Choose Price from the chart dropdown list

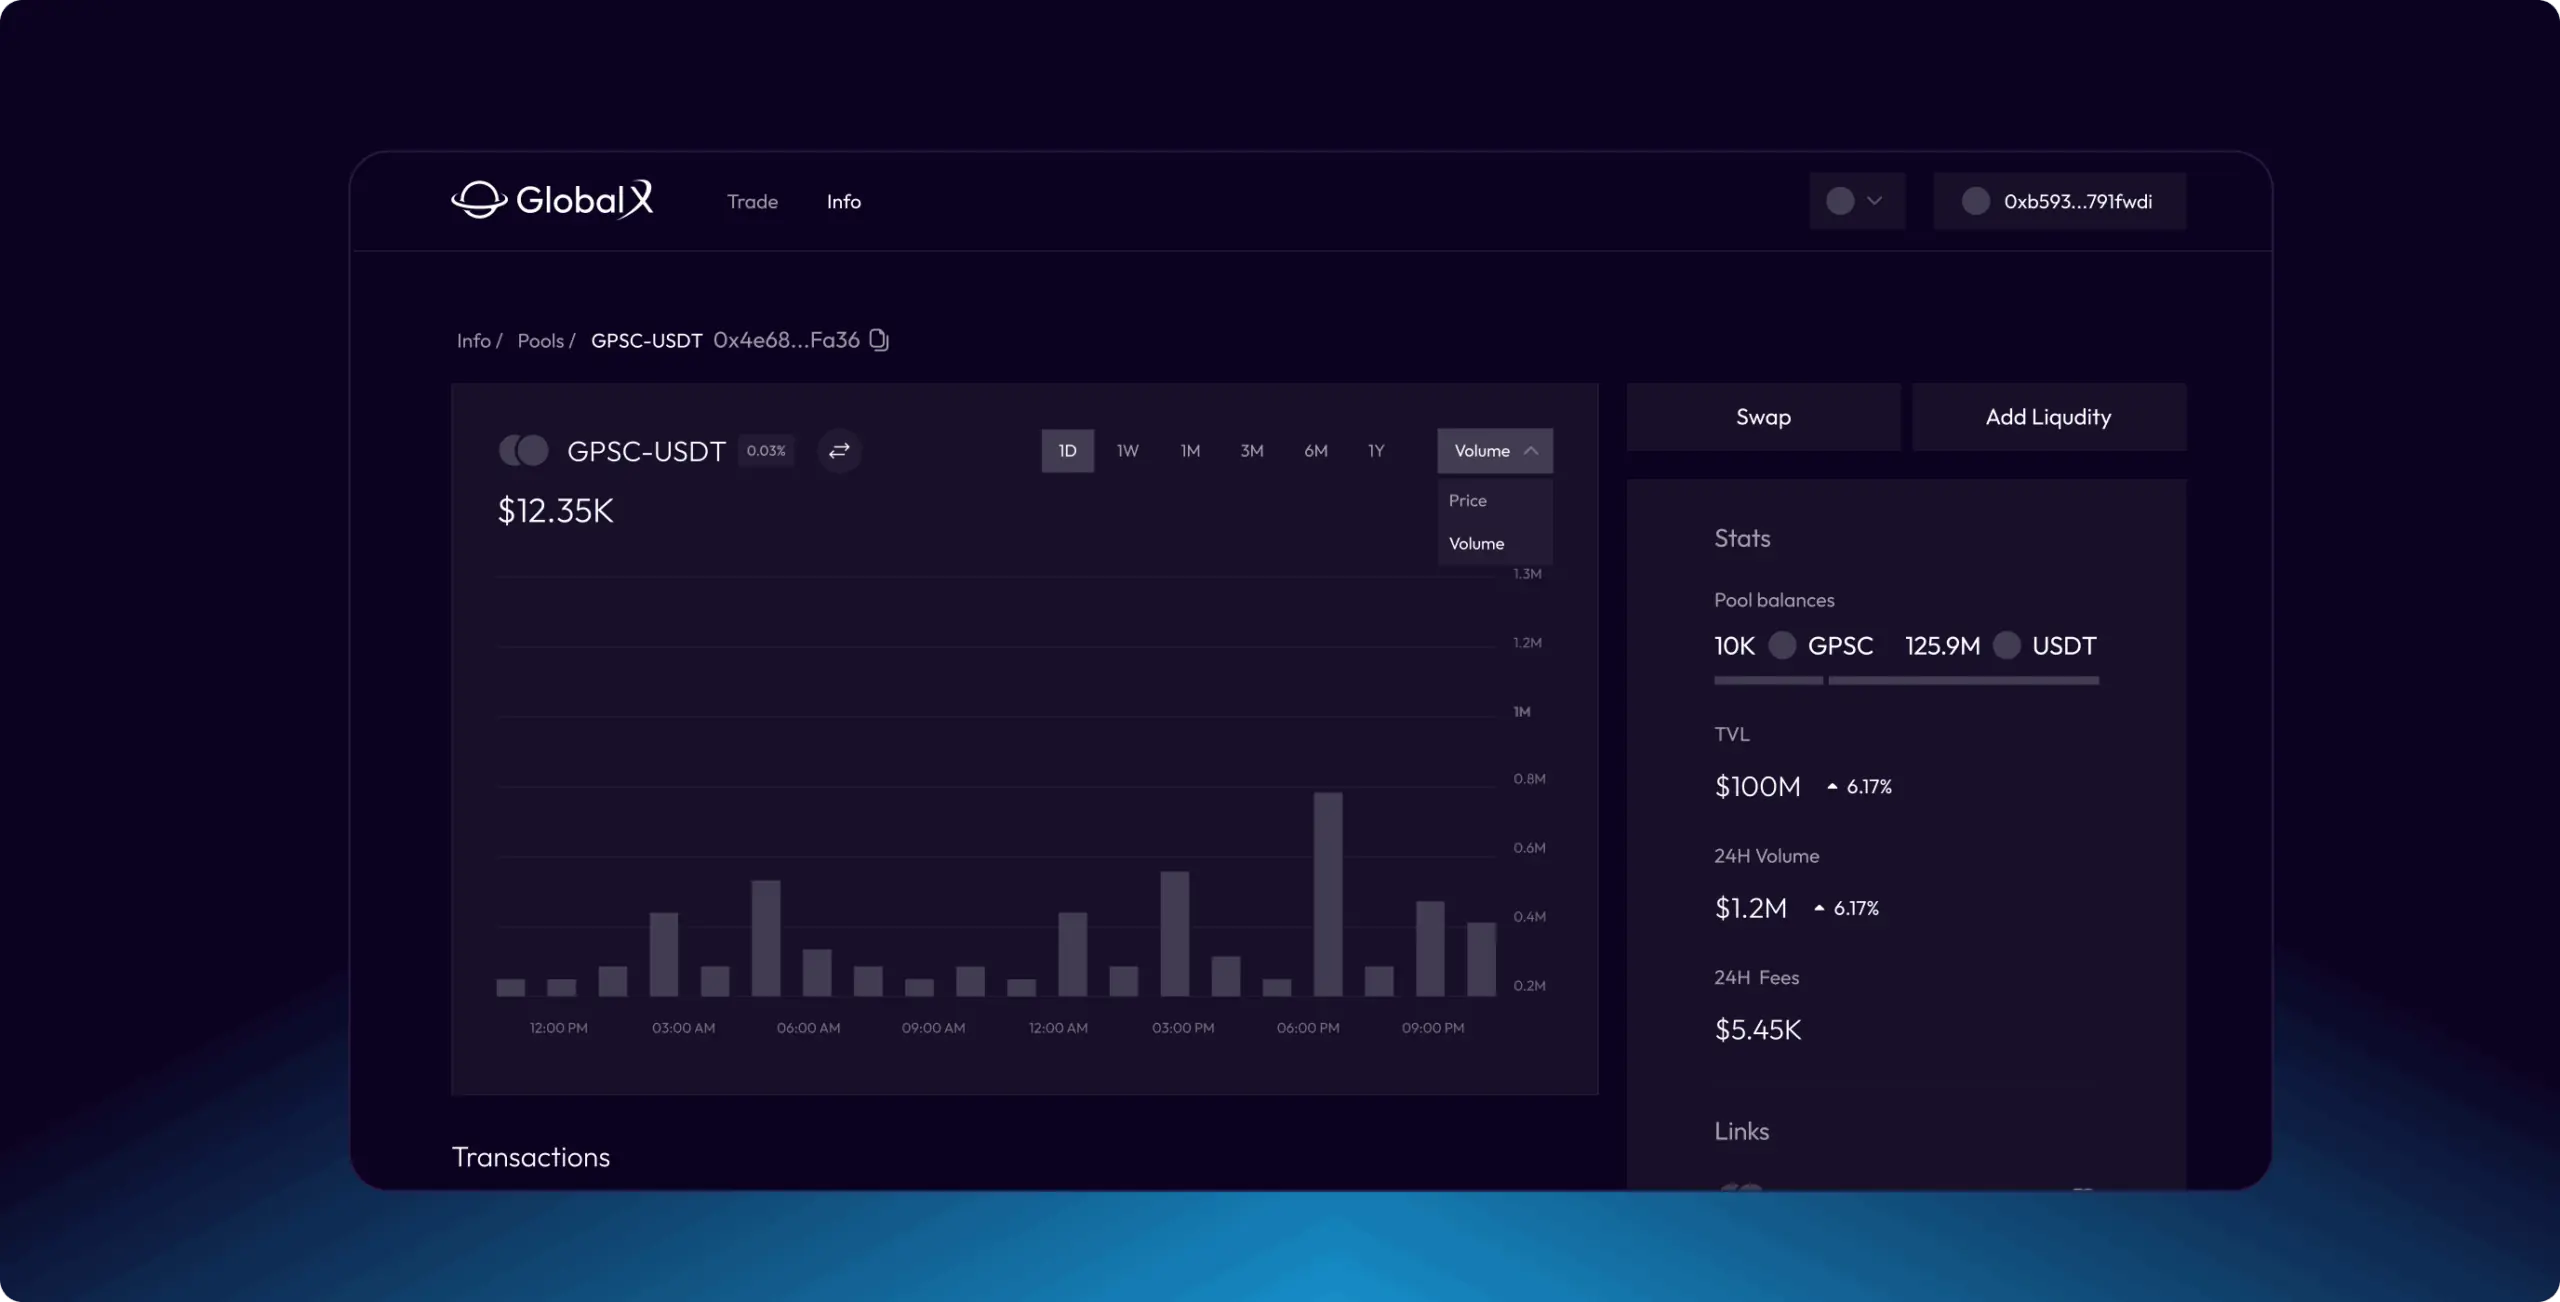pyautogui.click(x=1468, y=500)
